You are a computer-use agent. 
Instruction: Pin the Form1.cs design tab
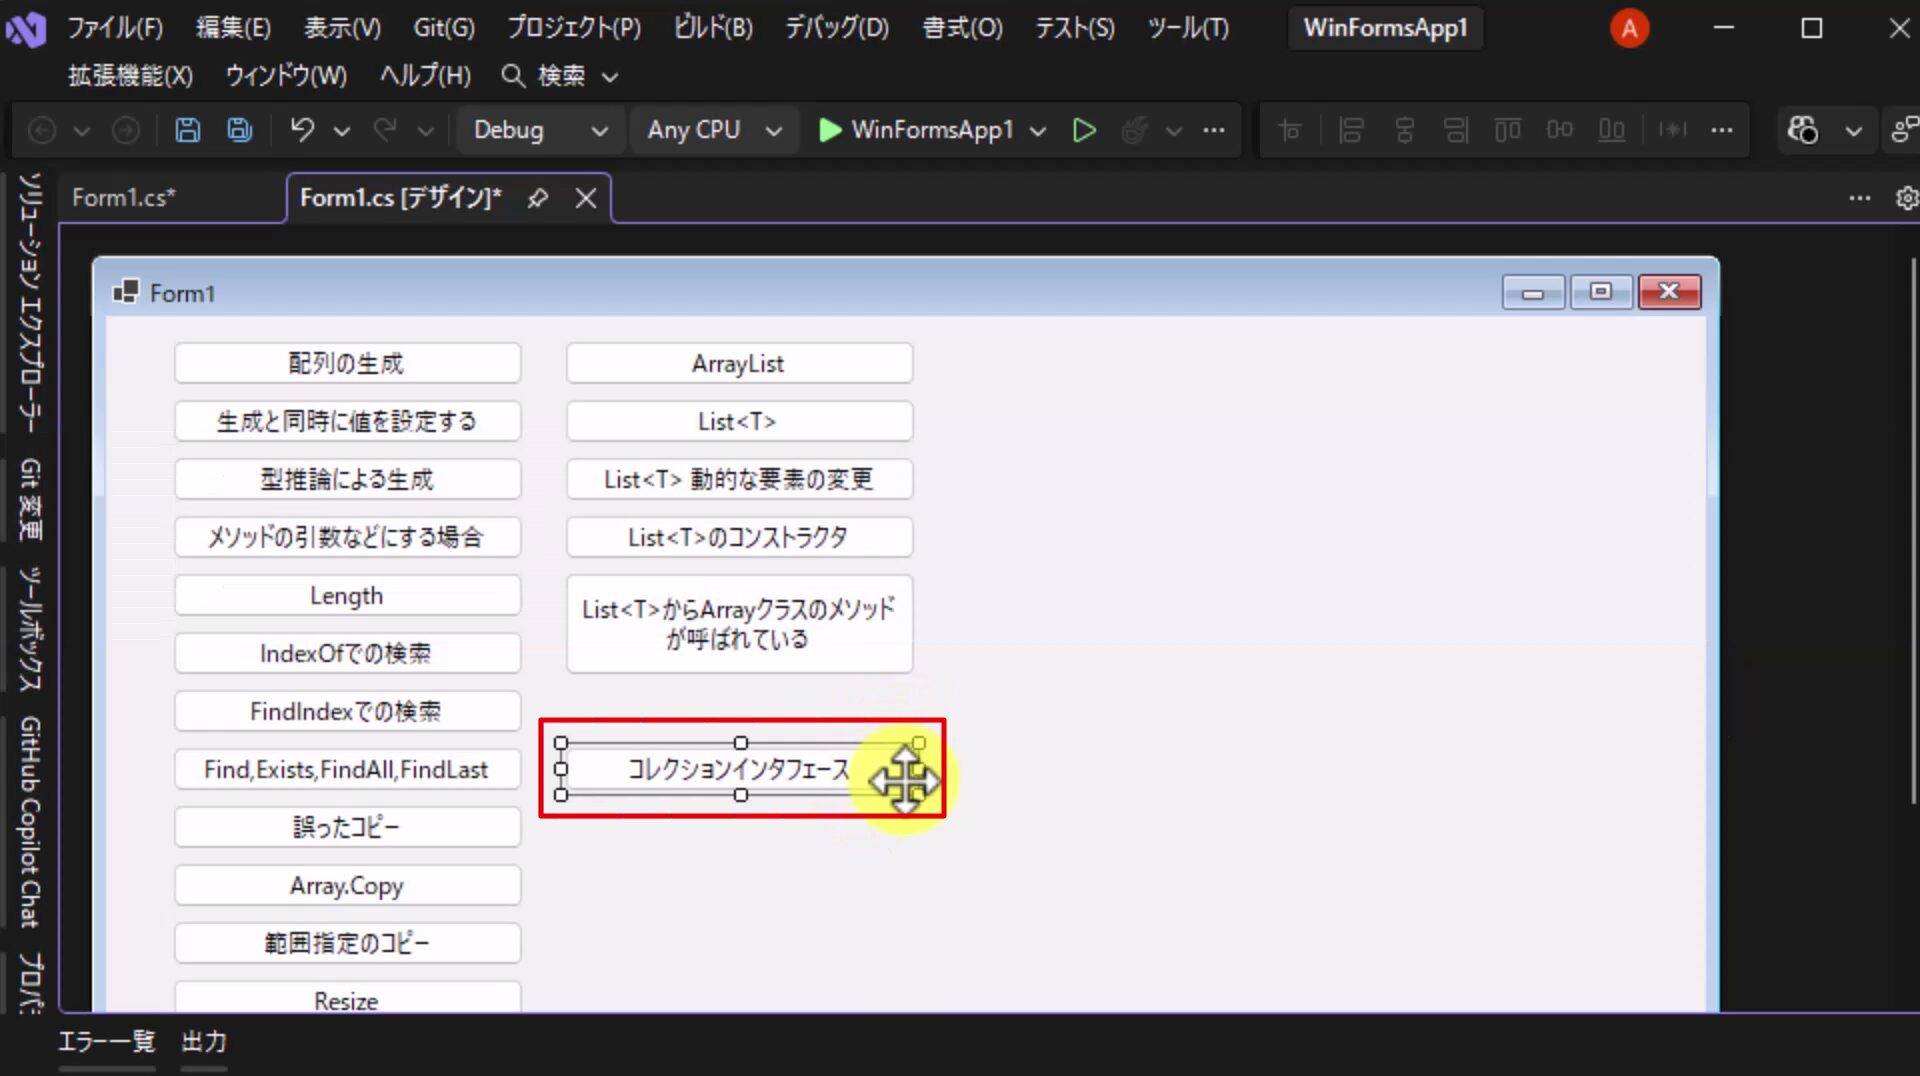click(x=538, y=198)
